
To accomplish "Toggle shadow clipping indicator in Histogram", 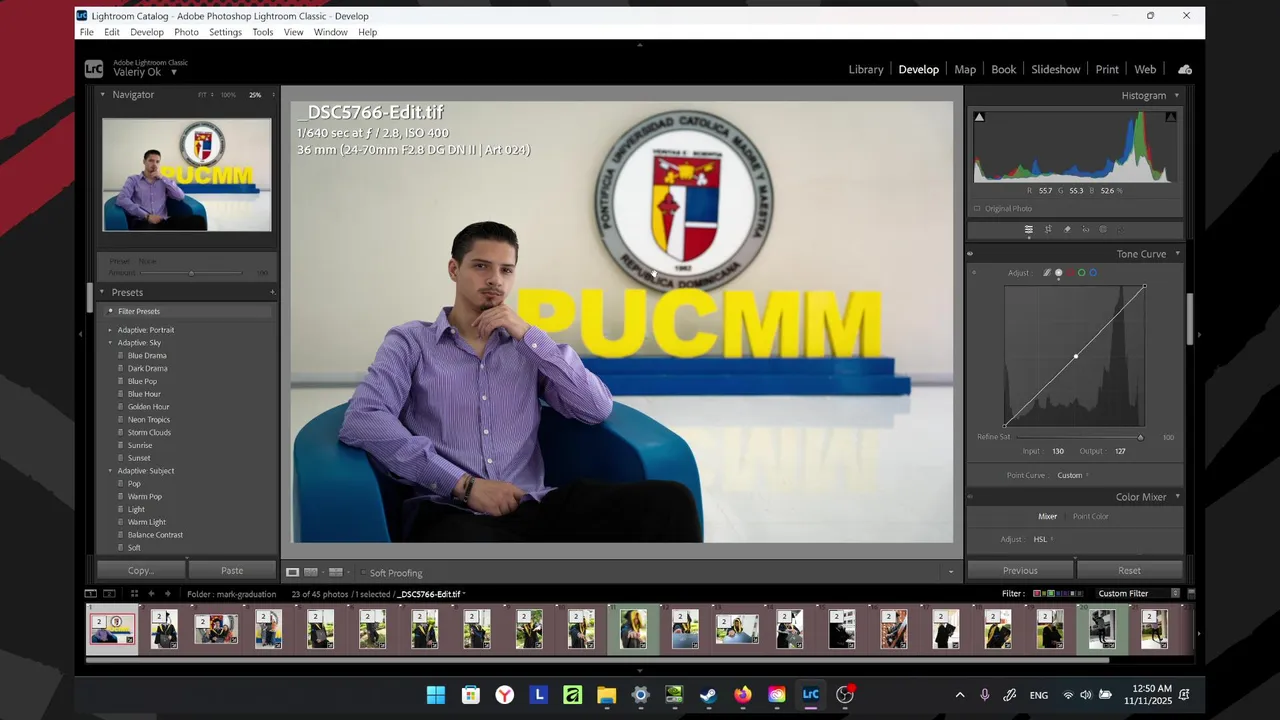I will pyautogui.click(x=979, y=117).
